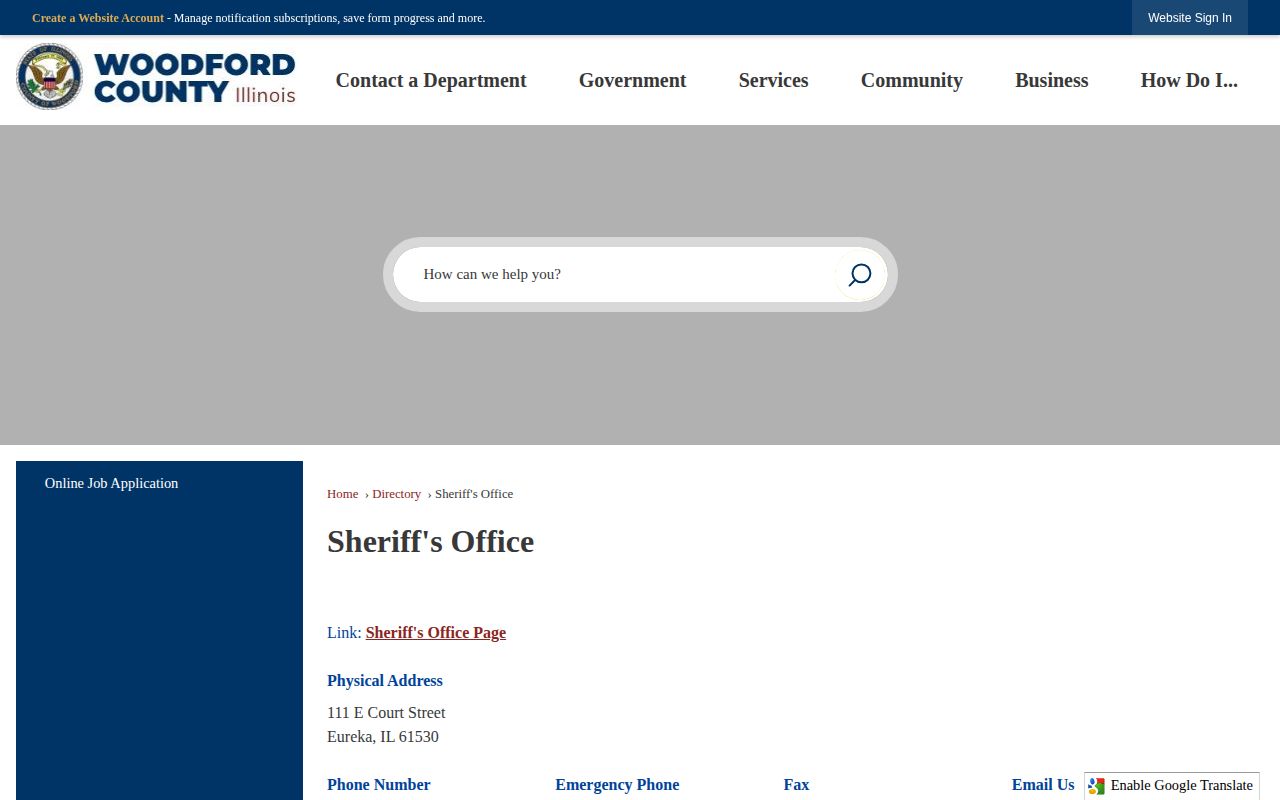1280x800 pixels.
Task: Click the Woodford County seal logo
Action: (x=50, y=77)
